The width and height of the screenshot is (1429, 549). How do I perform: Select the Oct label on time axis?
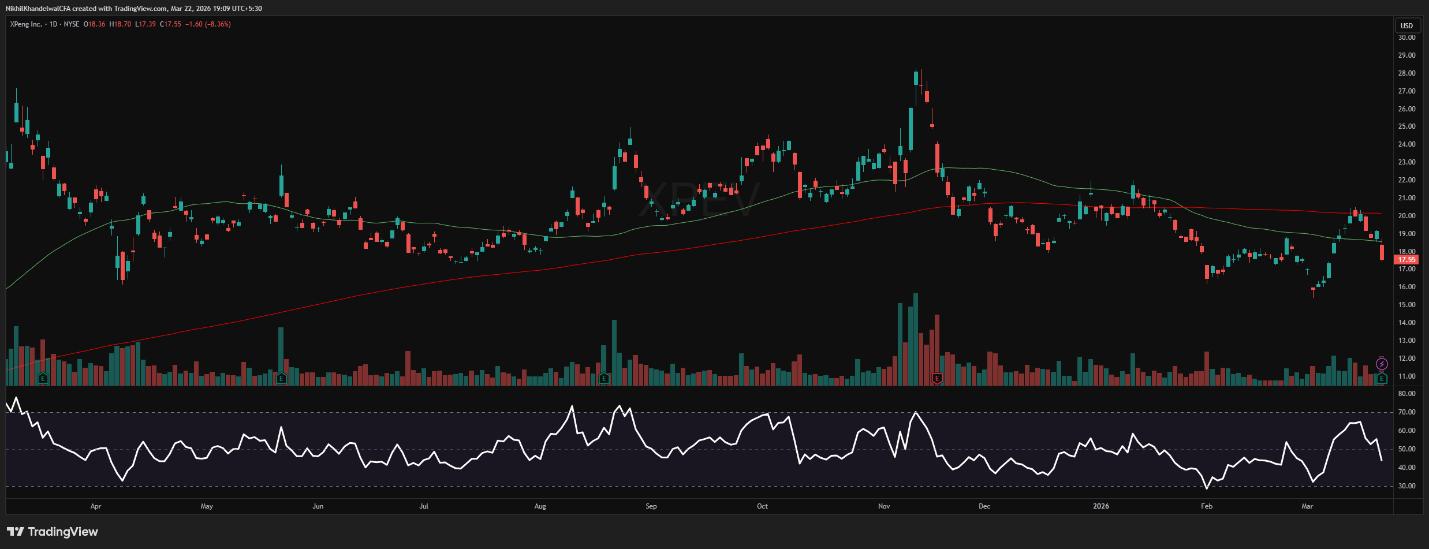pyautogui.click(x=762, y=506)
